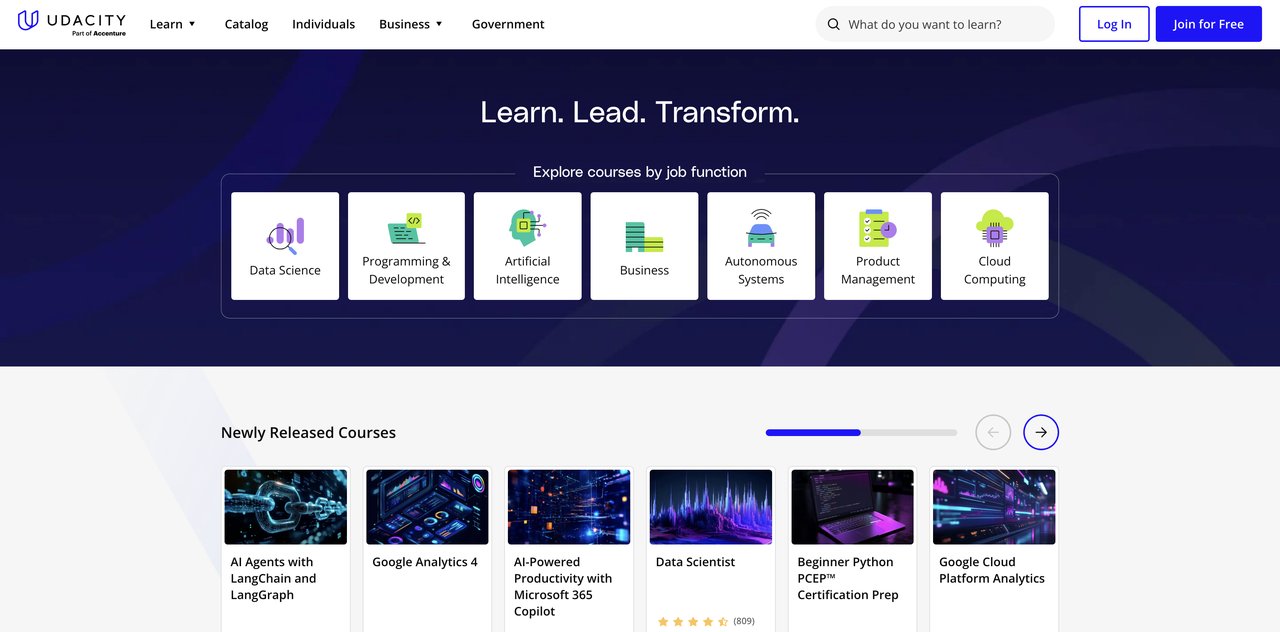This screenshot has width=1280, height=632.
Task: Expand the Business dropdown menu
Action: coord(411,24)
